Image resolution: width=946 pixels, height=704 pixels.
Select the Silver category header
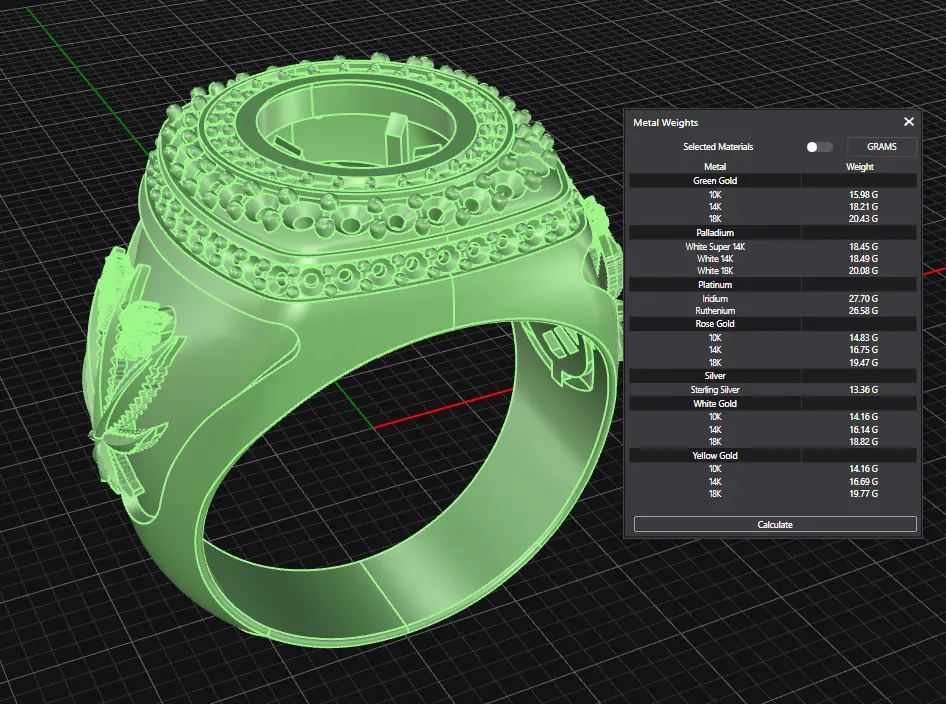pos(715,376)
